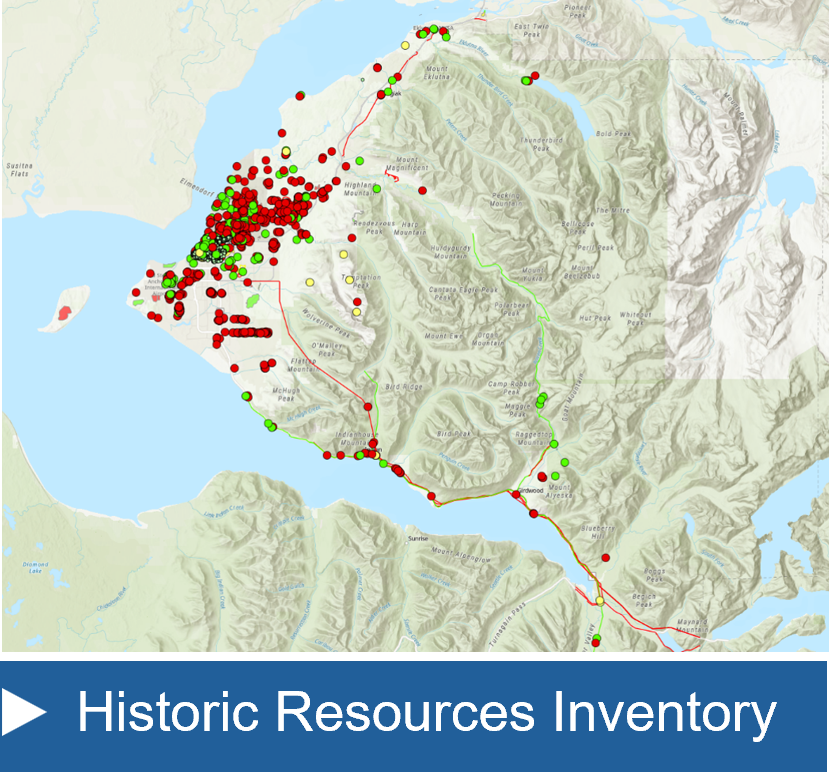Image resolution: width=829 pixels, height=777 pixels.
Task: Click the white arrow on the blue banner
Action: pyautogui.click(x=37, y=712)
